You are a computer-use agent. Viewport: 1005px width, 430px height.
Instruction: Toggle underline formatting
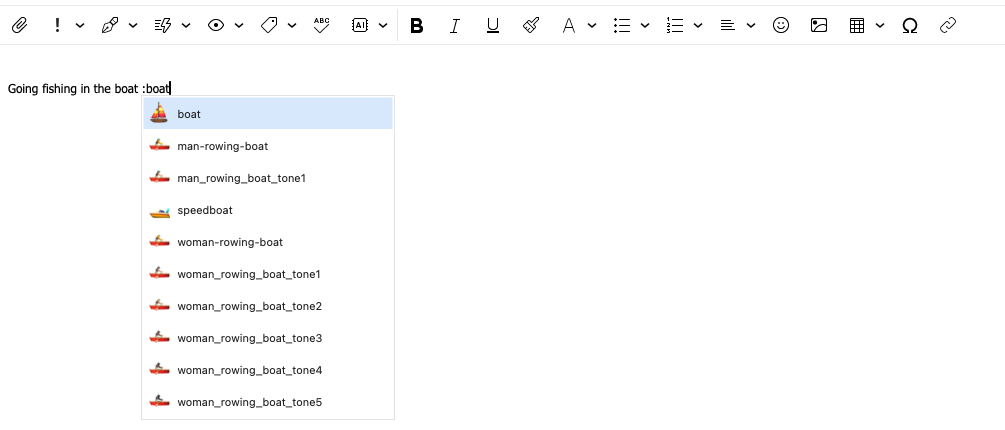(492, 26)
